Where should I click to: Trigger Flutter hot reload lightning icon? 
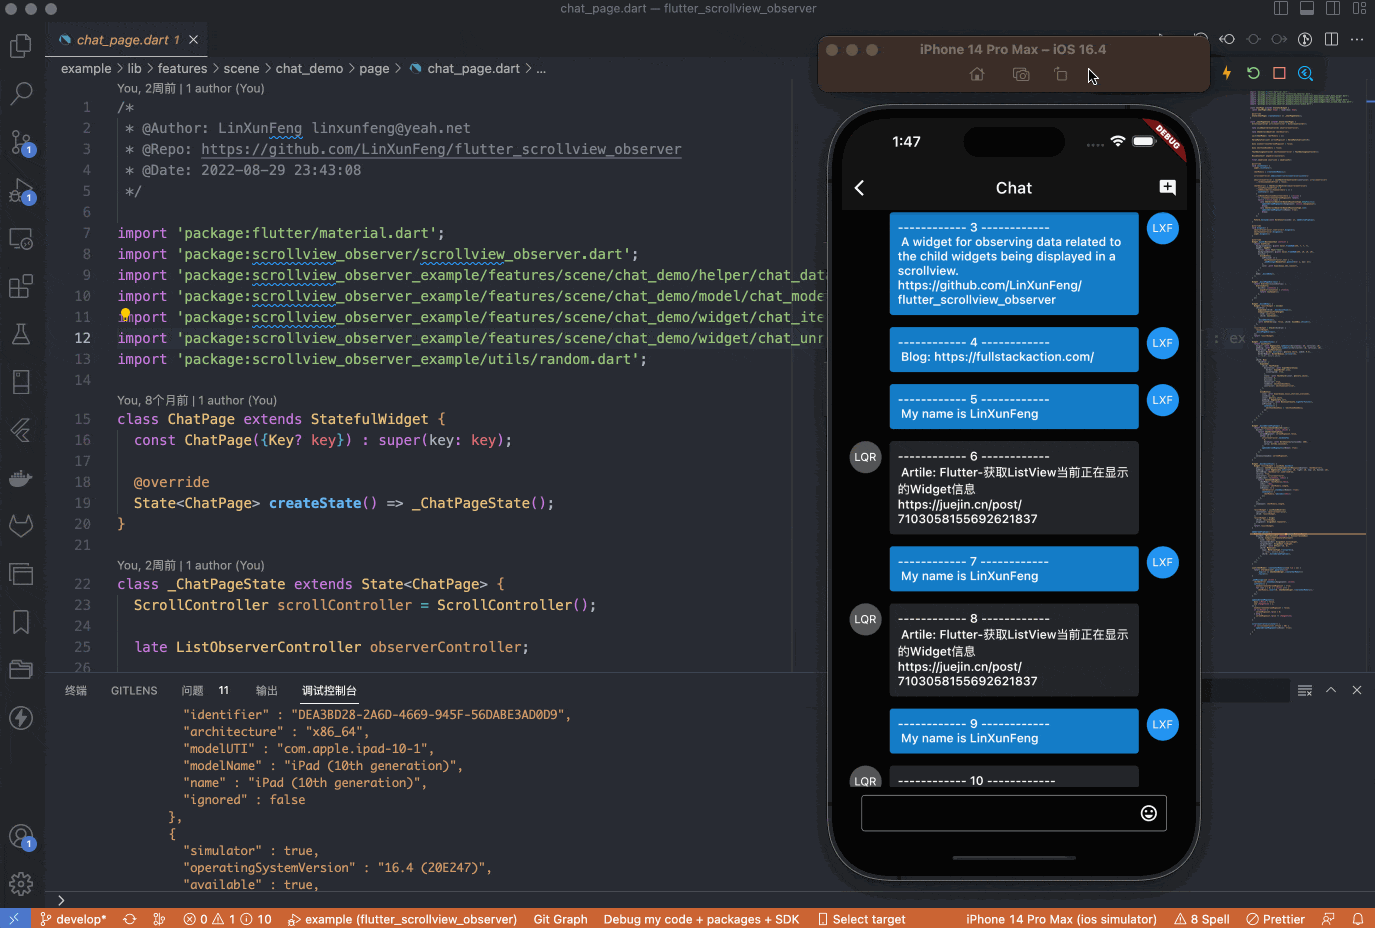click(1227, 73)
